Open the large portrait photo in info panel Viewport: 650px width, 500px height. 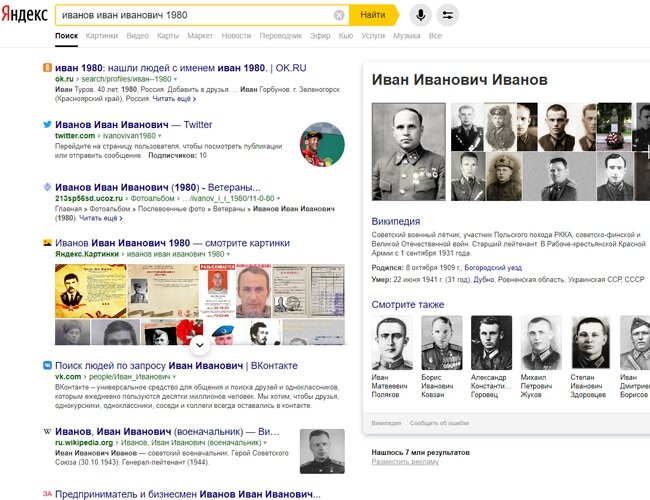408,152
